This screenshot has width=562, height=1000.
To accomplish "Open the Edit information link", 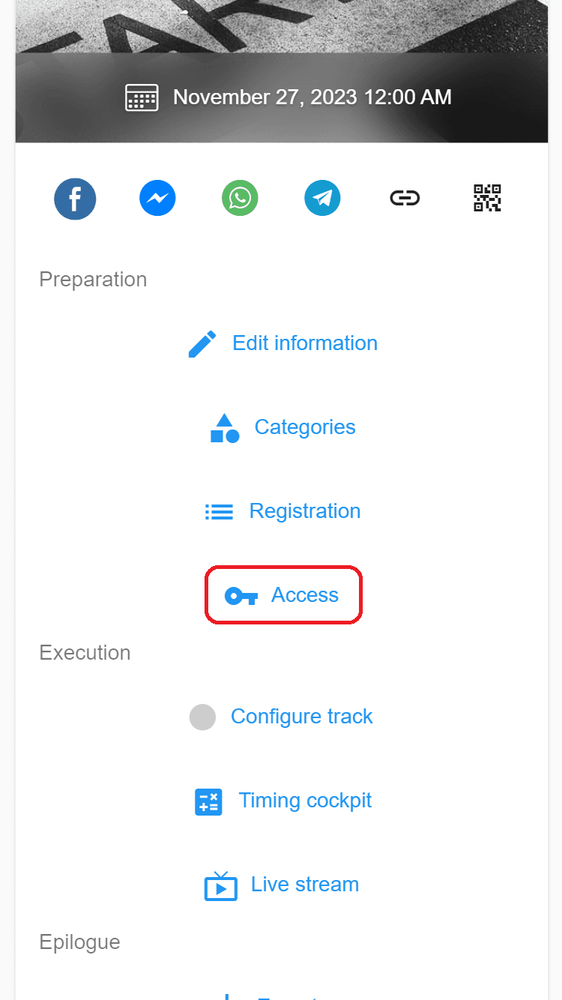I will coord(305,343).
